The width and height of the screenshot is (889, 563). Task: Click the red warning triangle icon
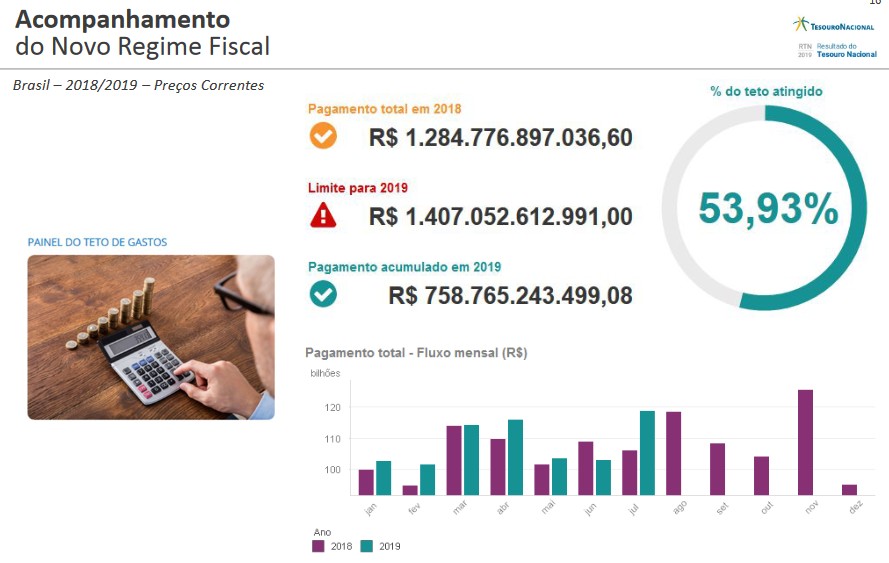pos(323,214)
